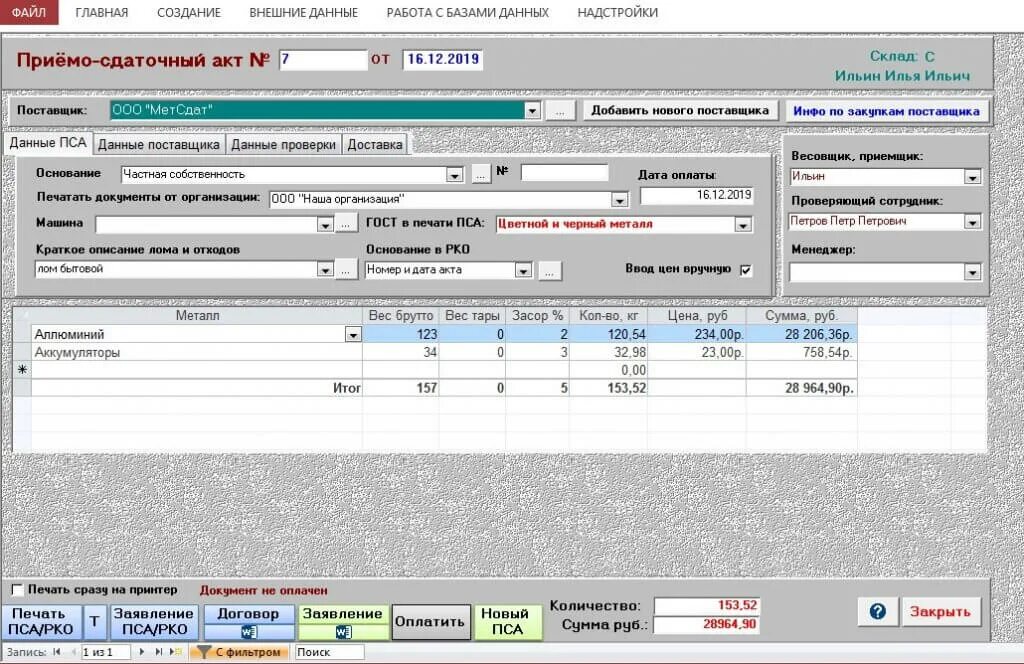Open ГОСТ в печати ПСА dropdown
Image resolution: width=1024 pixels, height=664 pixels.
coord(743,225)
